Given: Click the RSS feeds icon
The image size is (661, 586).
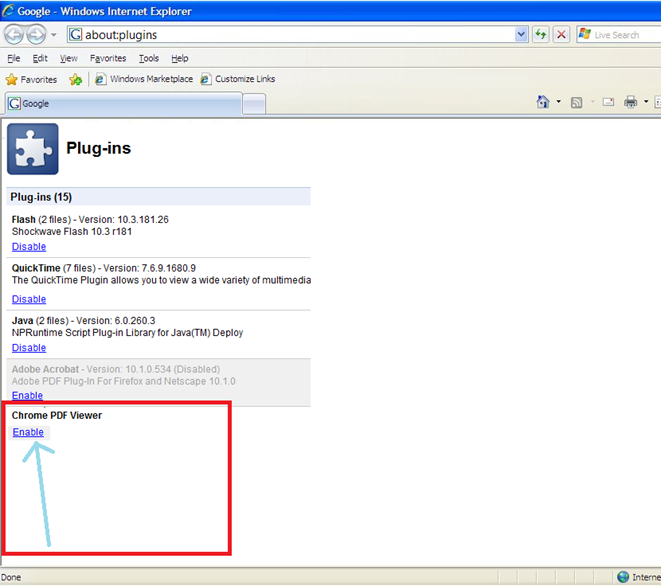Looking at the screenshot, I should click(x=576, y=102).
